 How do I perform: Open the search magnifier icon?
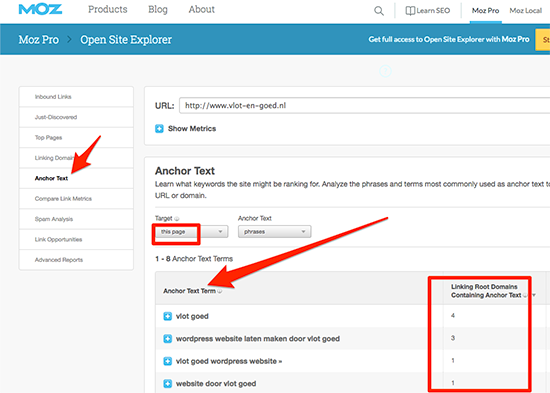point(379,11)
